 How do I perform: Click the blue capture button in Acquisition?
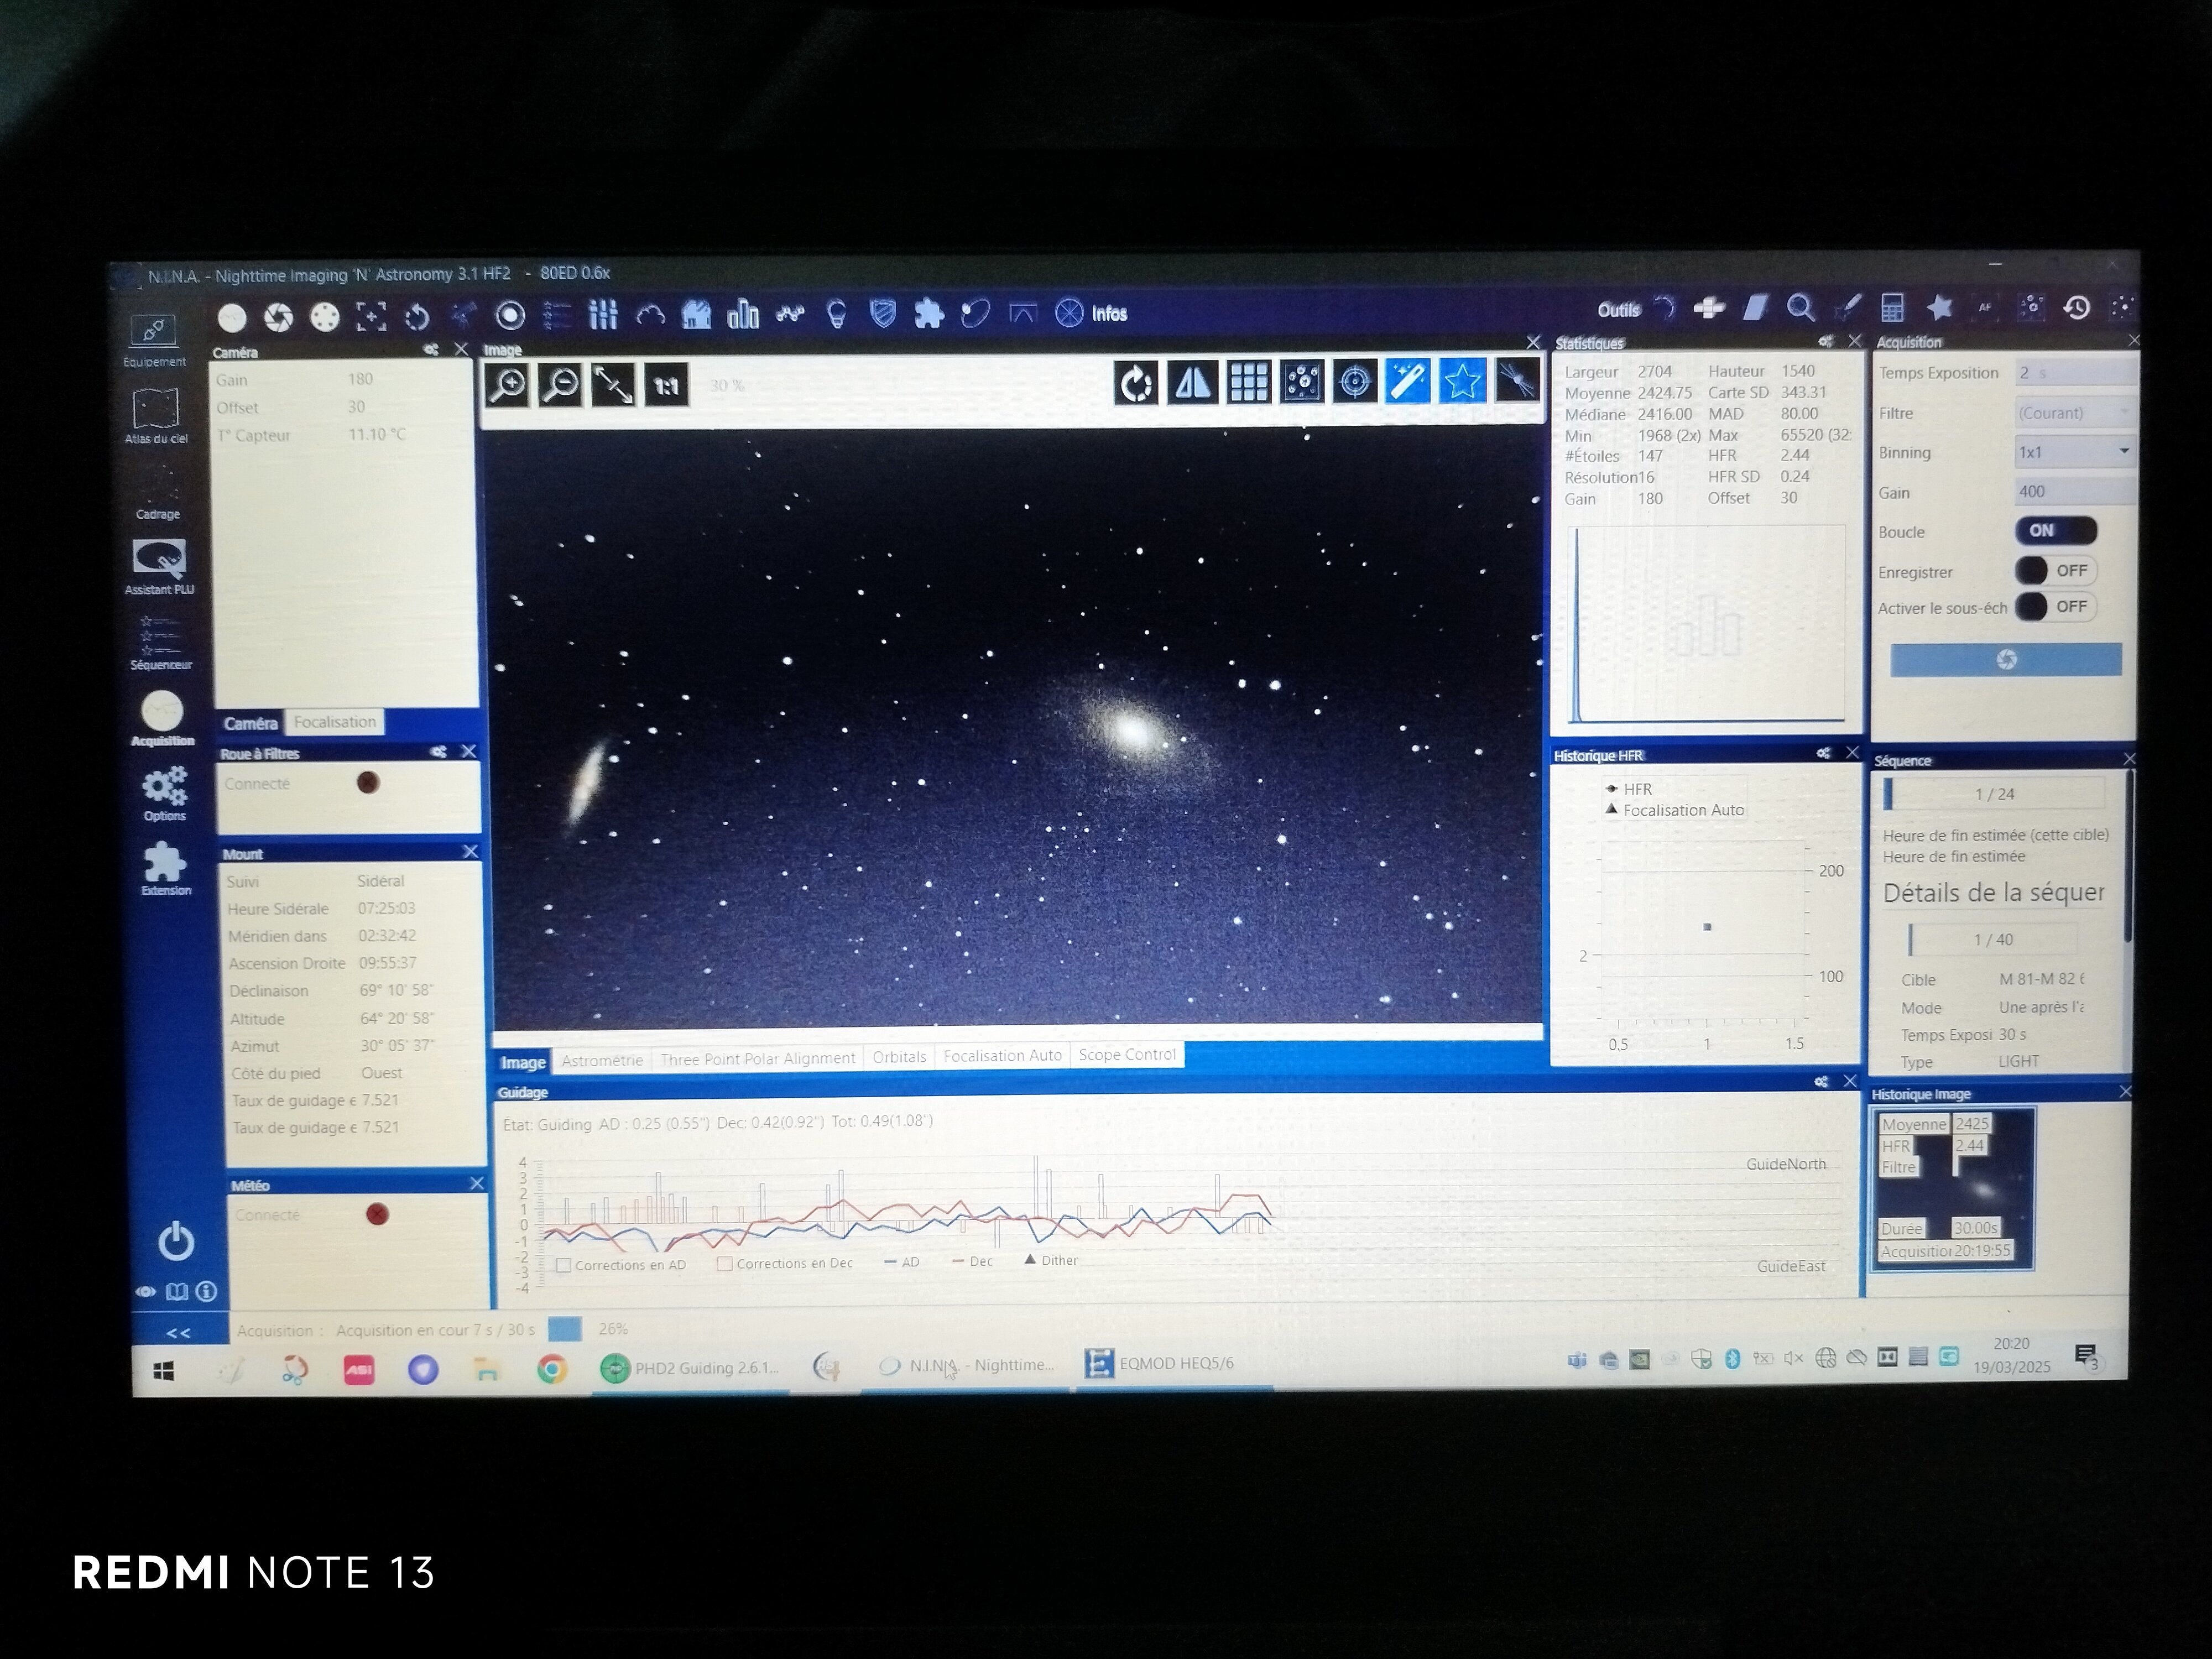[x=2005, y=660]
